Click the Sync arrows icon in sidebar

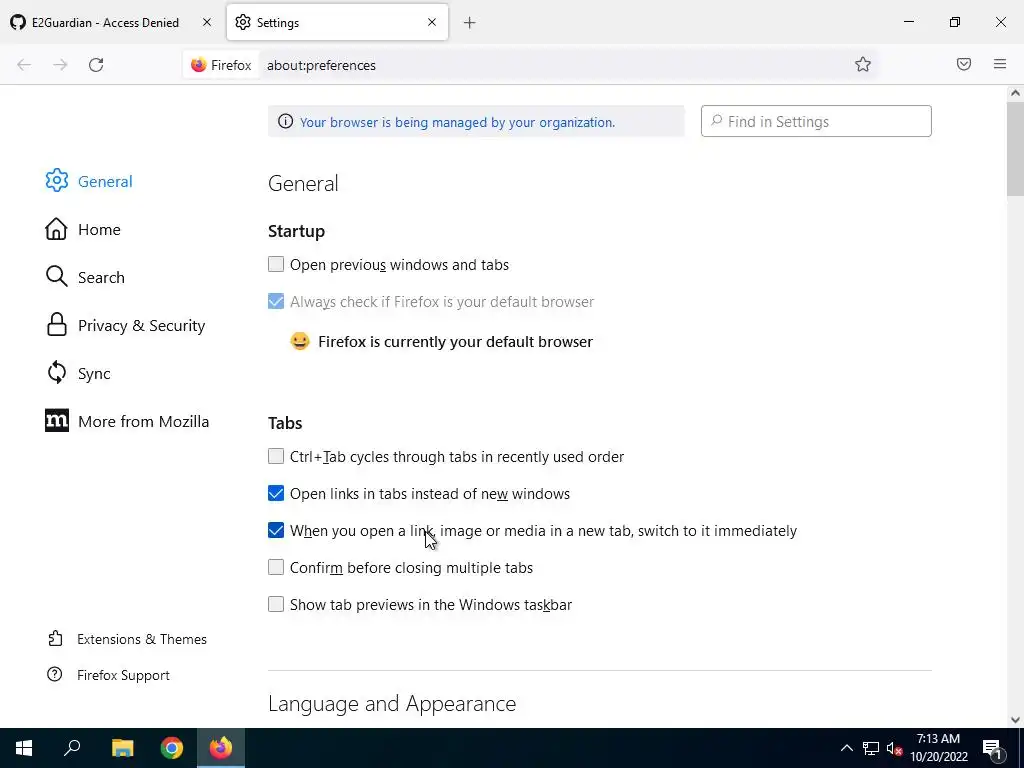pyautogui.click(x=57, y=372)
